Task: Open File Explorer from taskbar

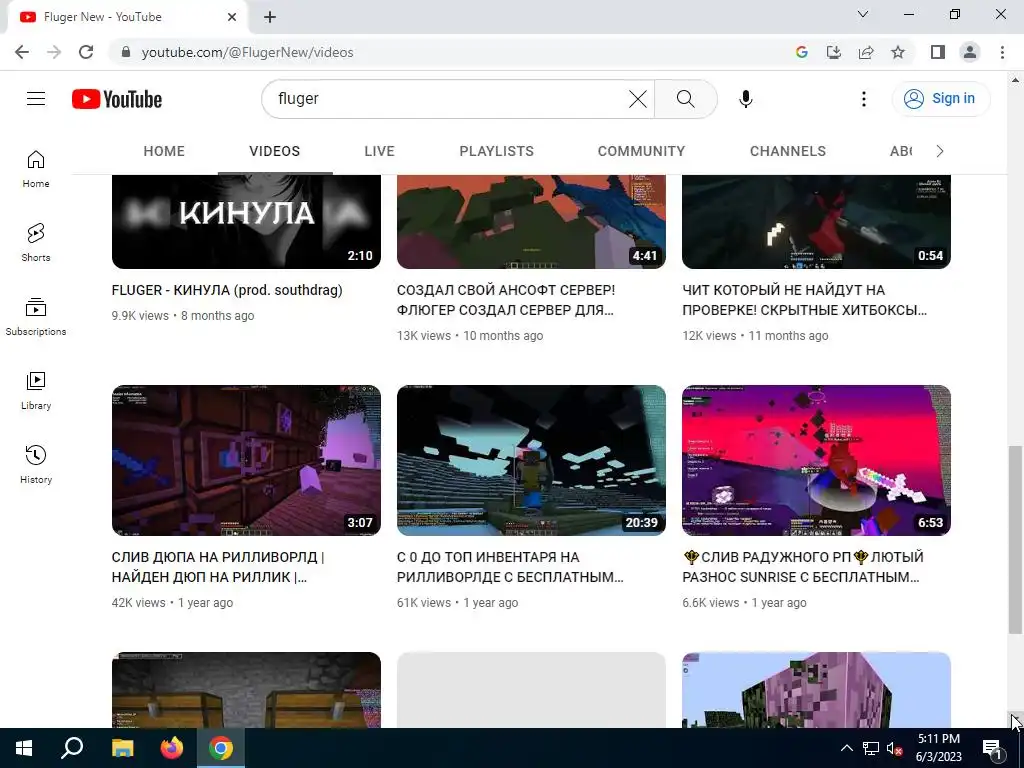Action: 122,748
